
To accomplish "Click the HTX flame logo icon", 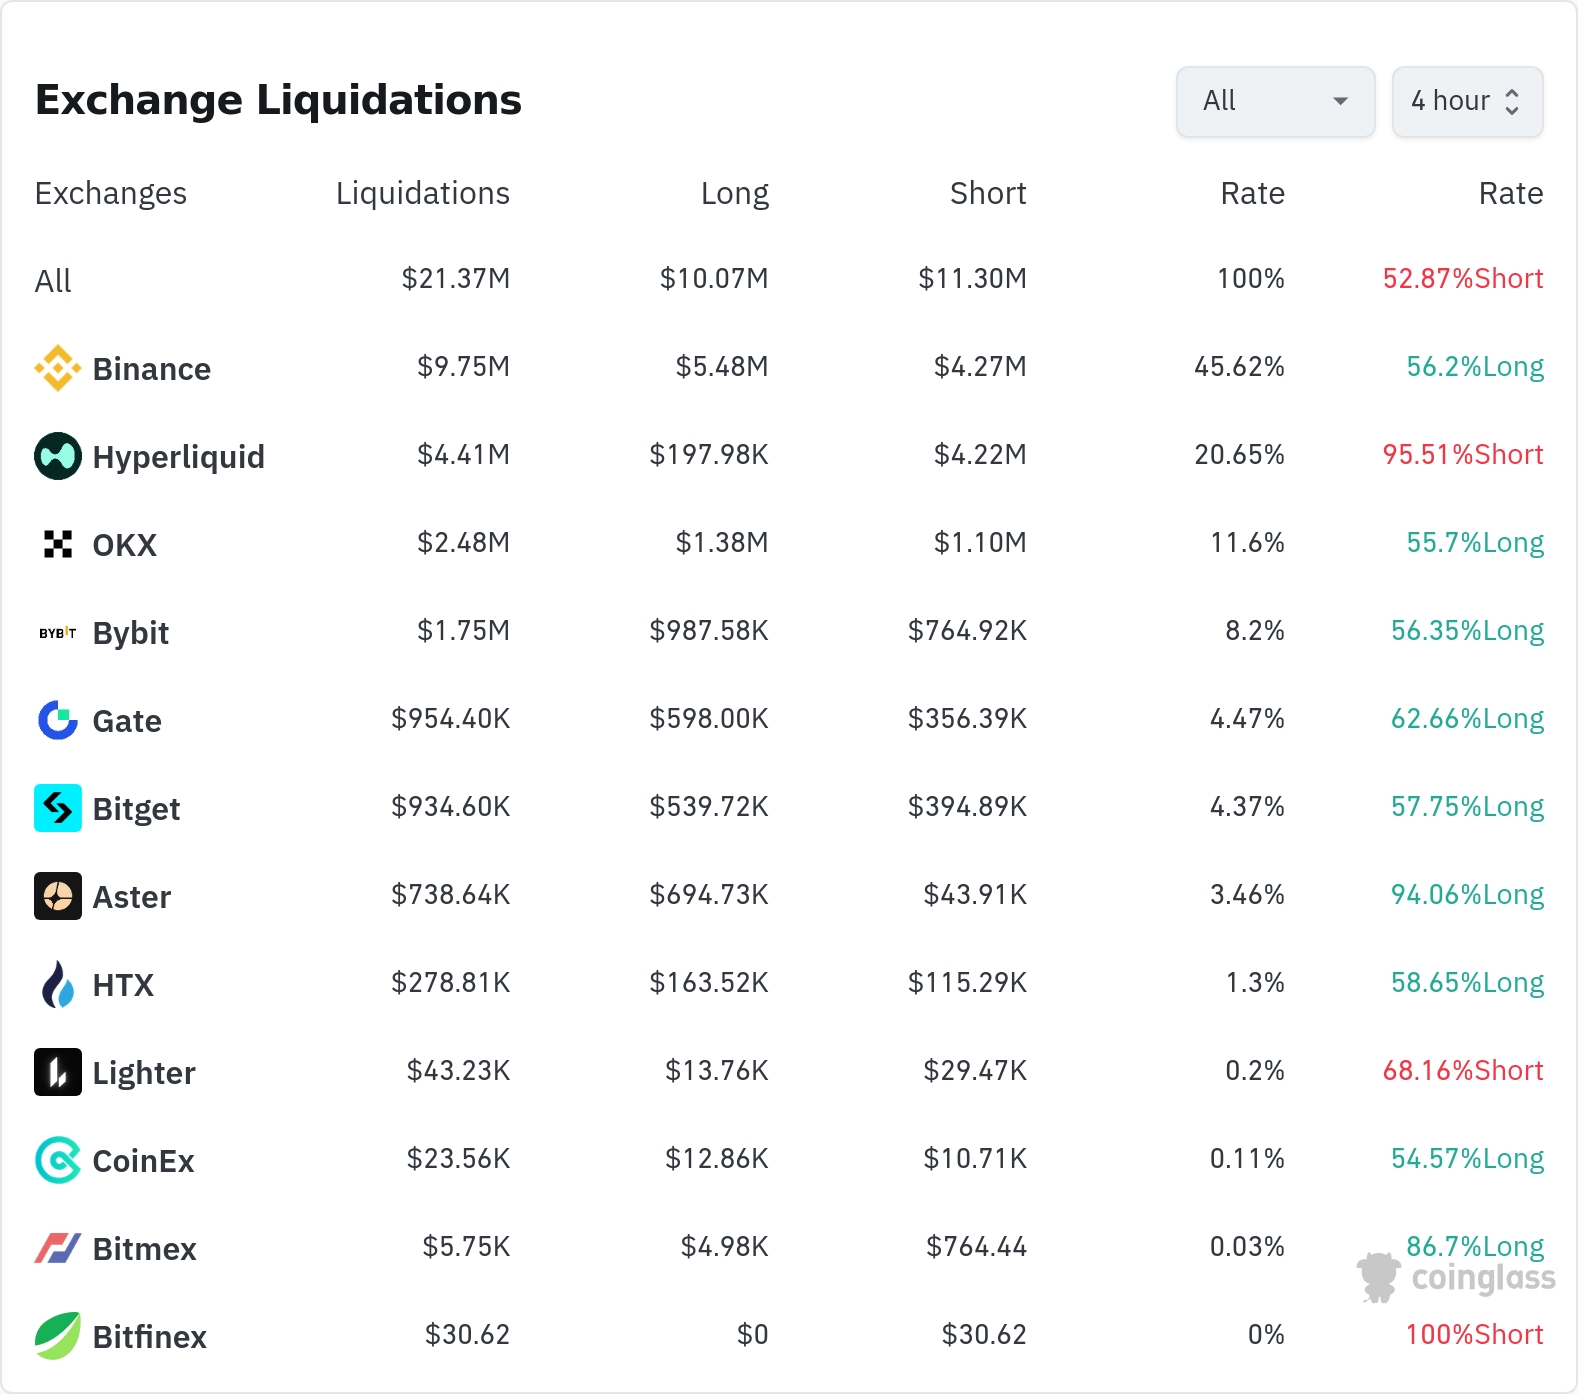I will [58, 984].
